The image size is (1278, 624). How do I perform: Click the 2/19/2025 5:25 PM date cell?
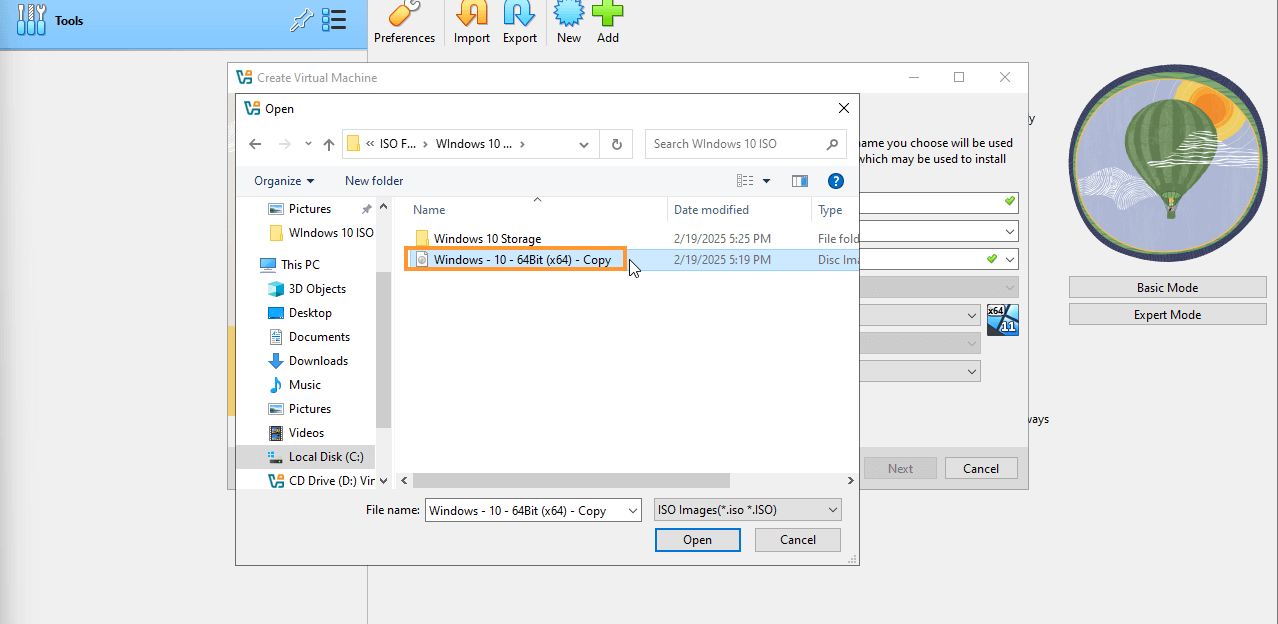tap(722, 239)
